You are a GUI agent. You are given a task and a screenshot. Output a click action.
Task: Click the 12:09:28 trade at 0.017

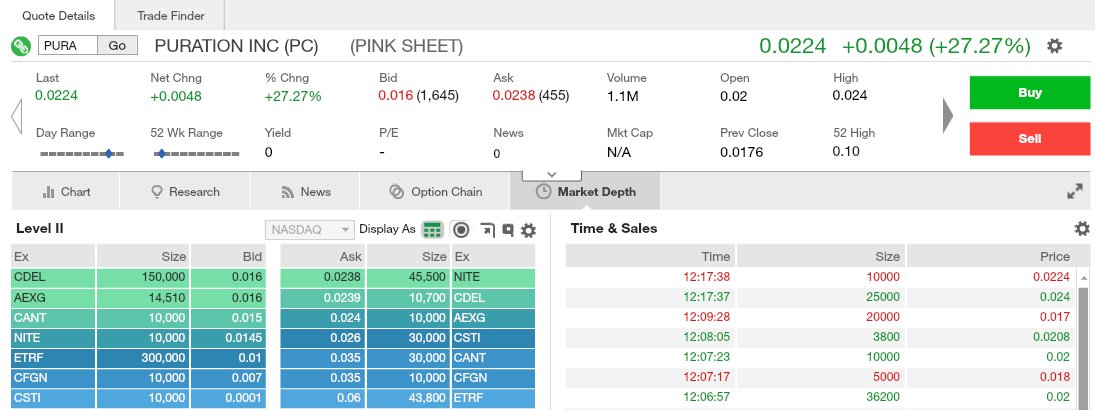point(821,318)
